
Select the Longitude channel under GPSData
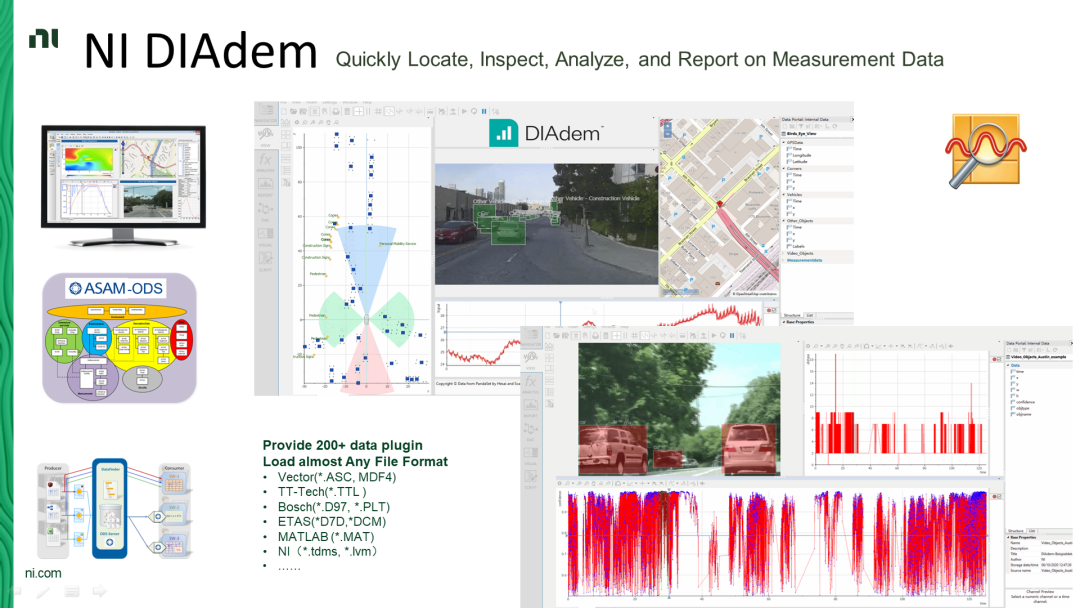[800, 155]
